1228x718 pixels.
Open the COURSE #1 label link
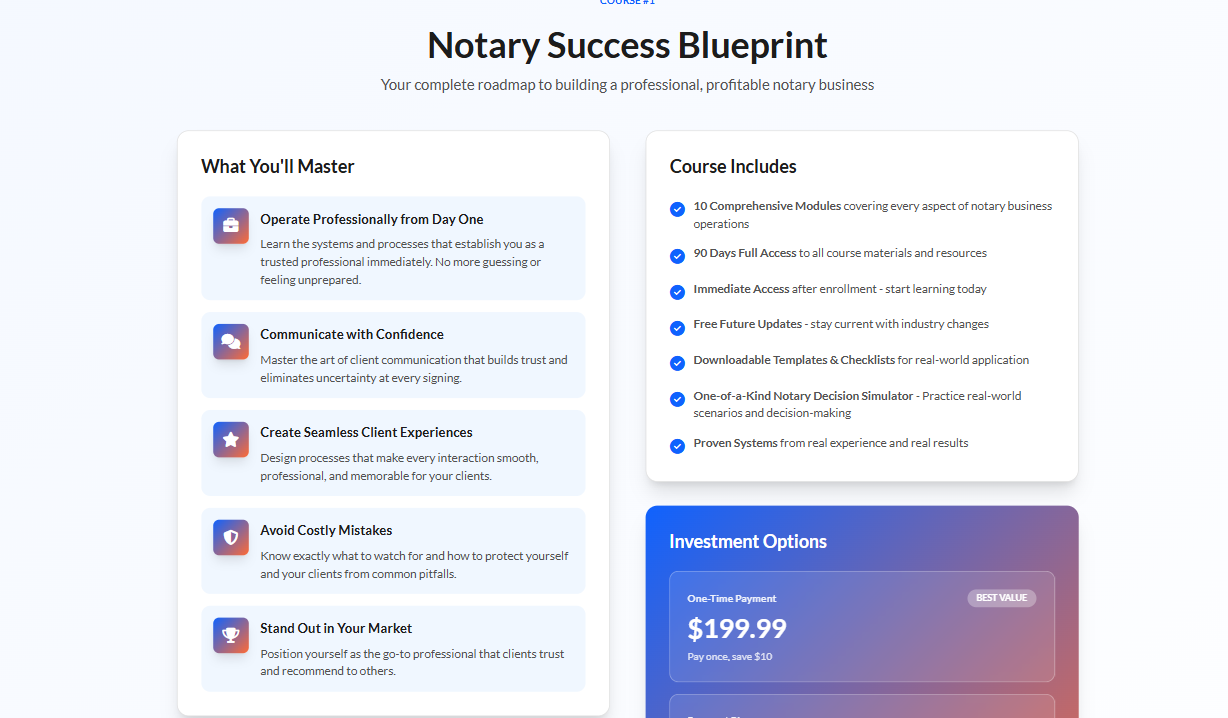click(x=627, y=3)
